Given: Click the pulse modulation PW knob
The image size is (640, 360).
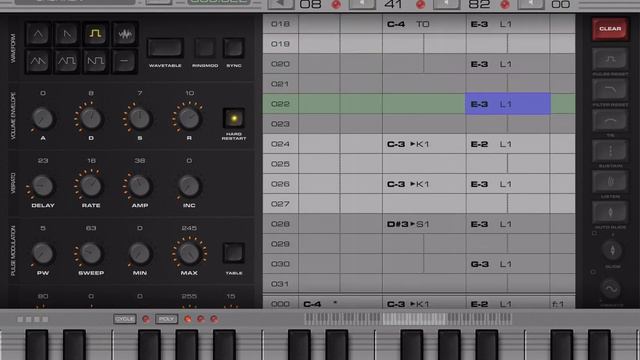Looking at the screenshot, I should click(42, 253).
